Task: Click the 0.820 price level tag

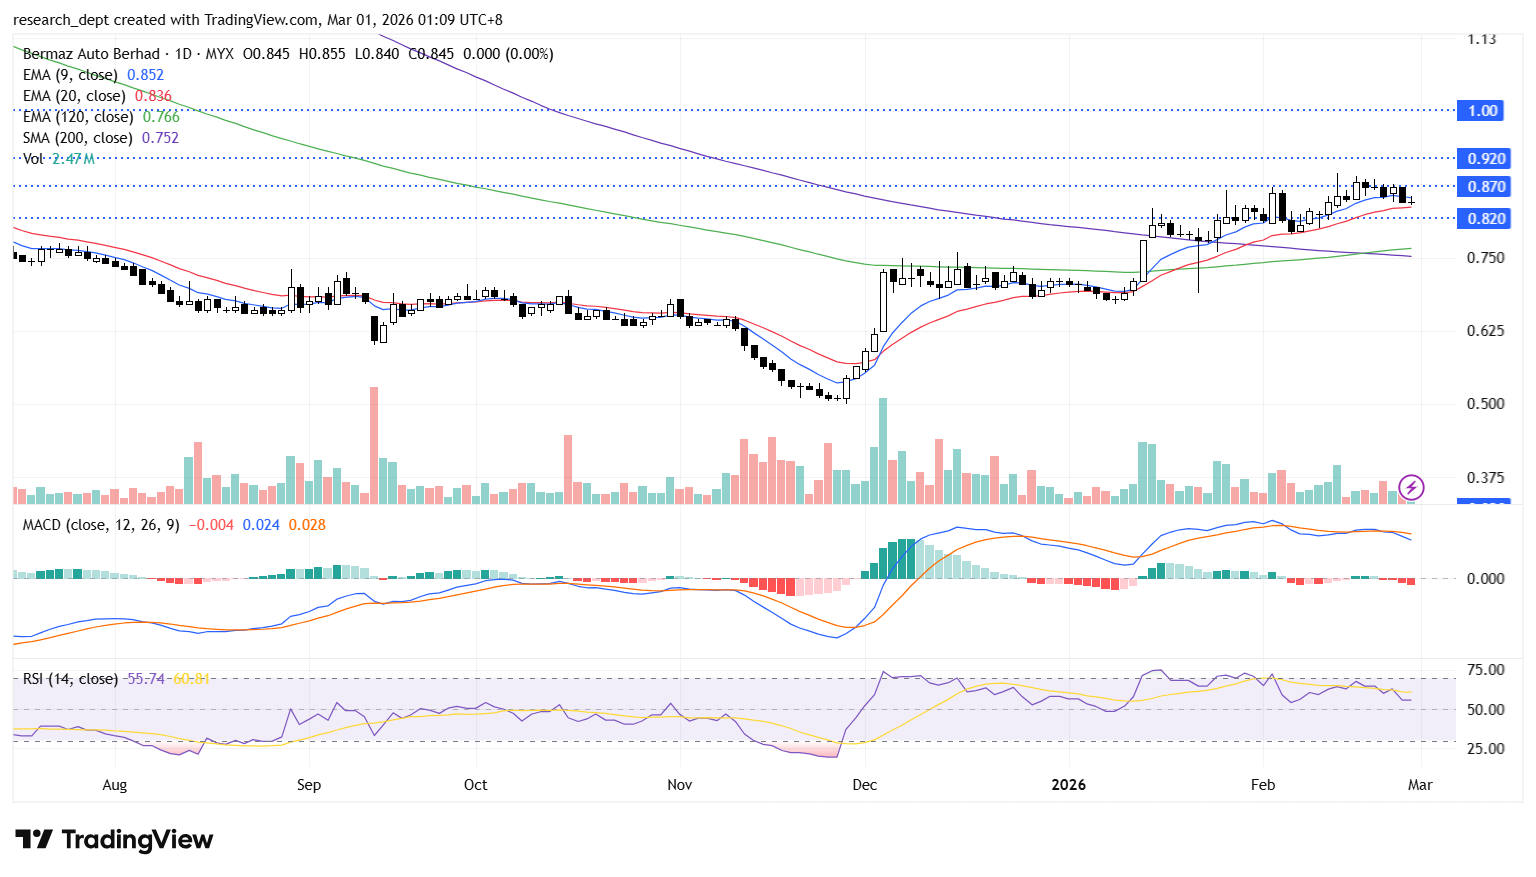Action: coord(1485,219)
